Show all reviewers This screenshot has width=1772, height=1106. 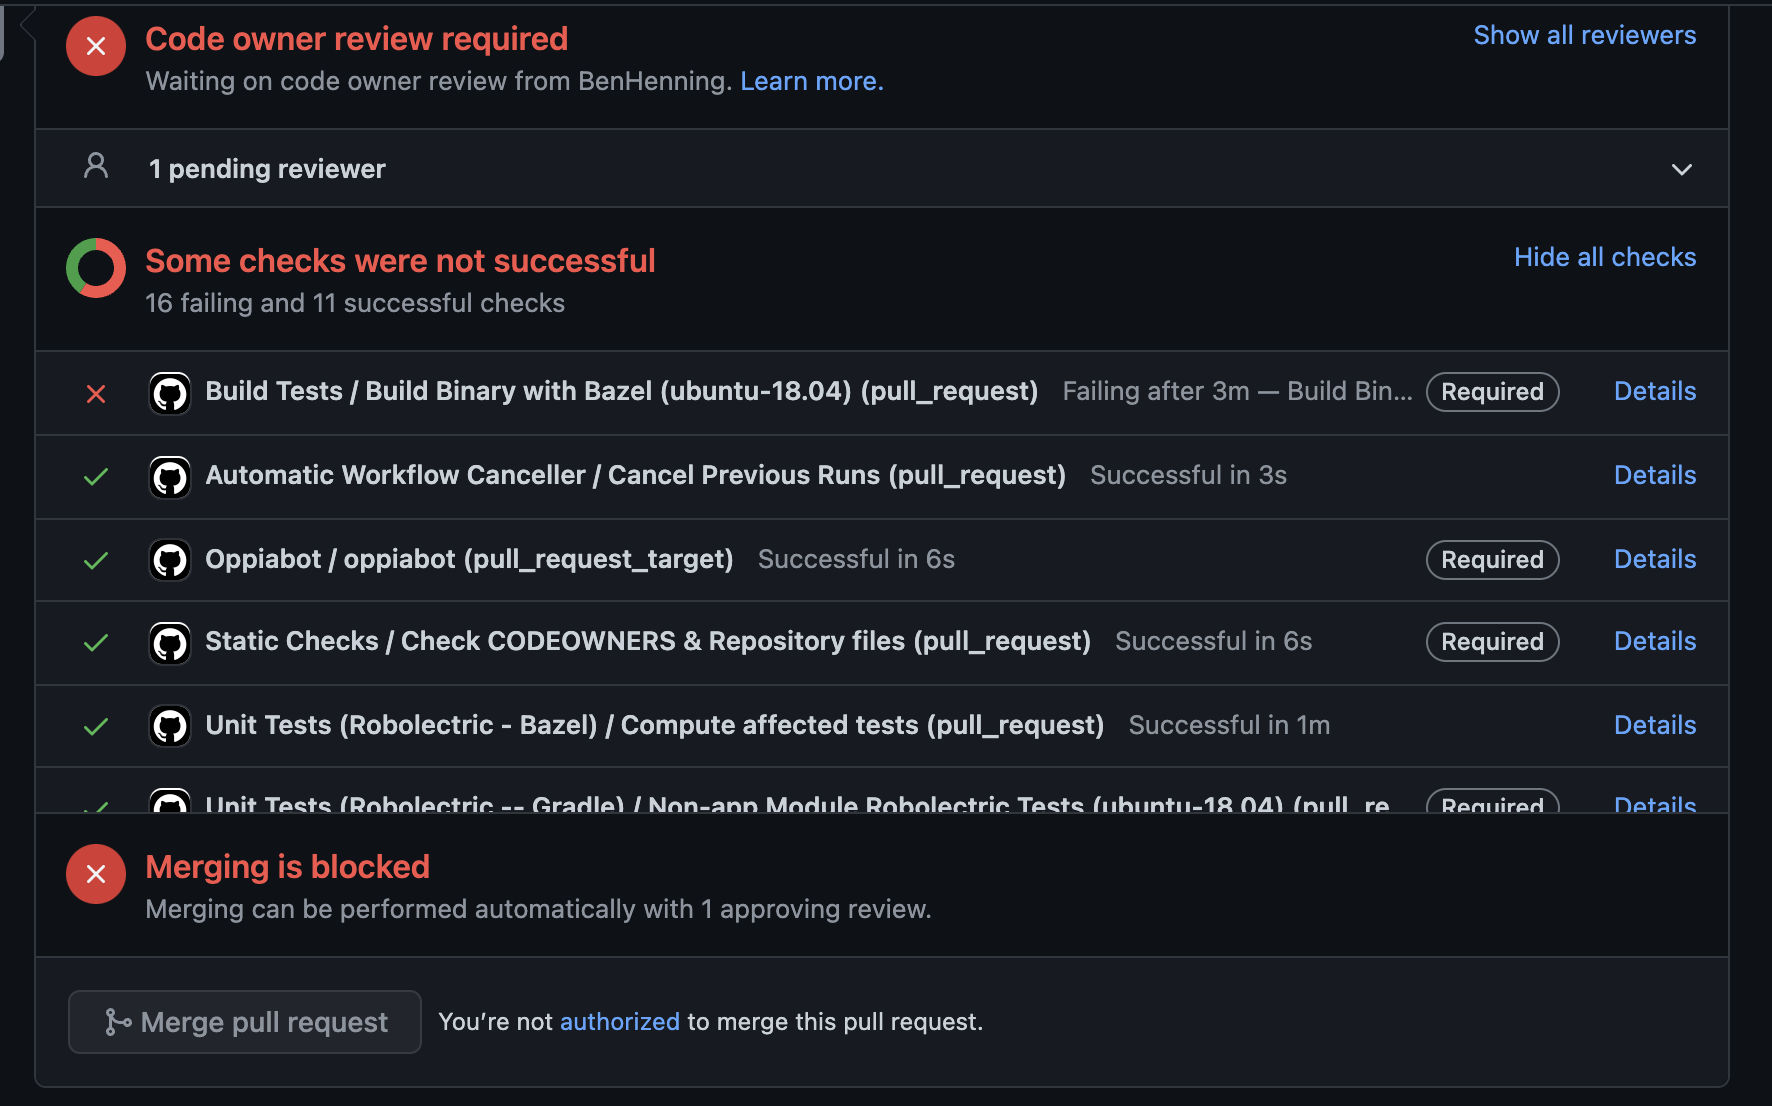coord(1585,35)
